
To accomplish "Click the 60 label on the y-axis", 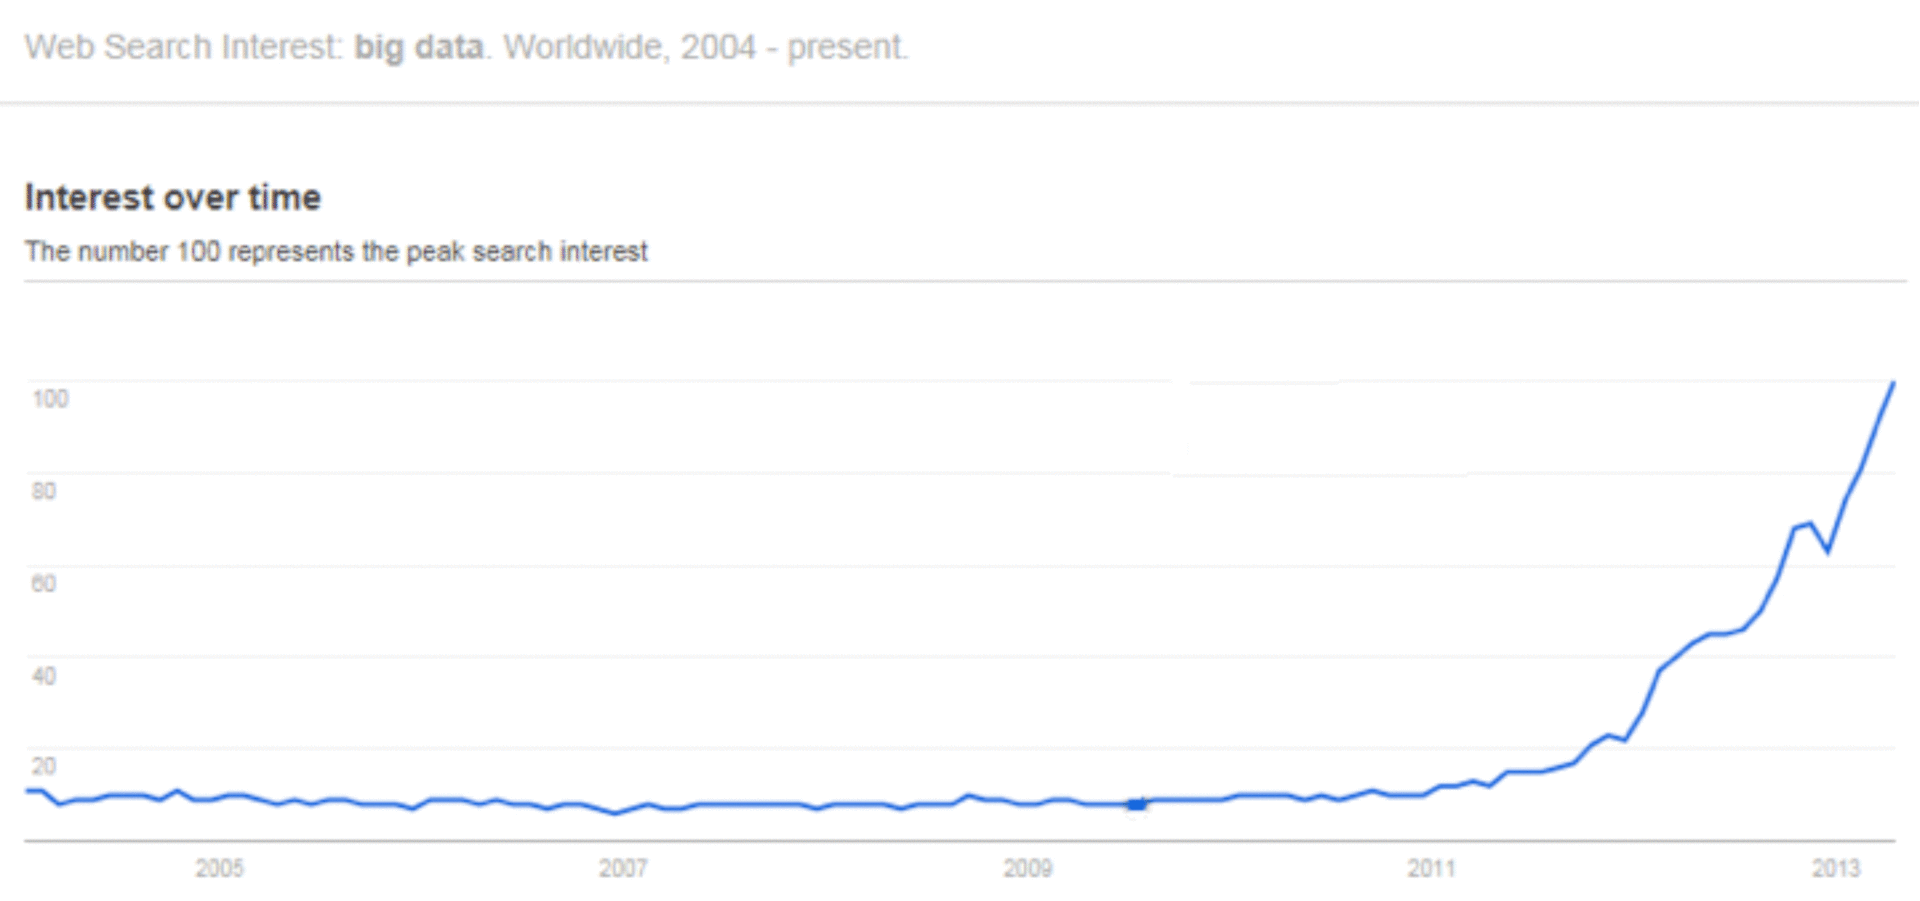I will [44, 583].
